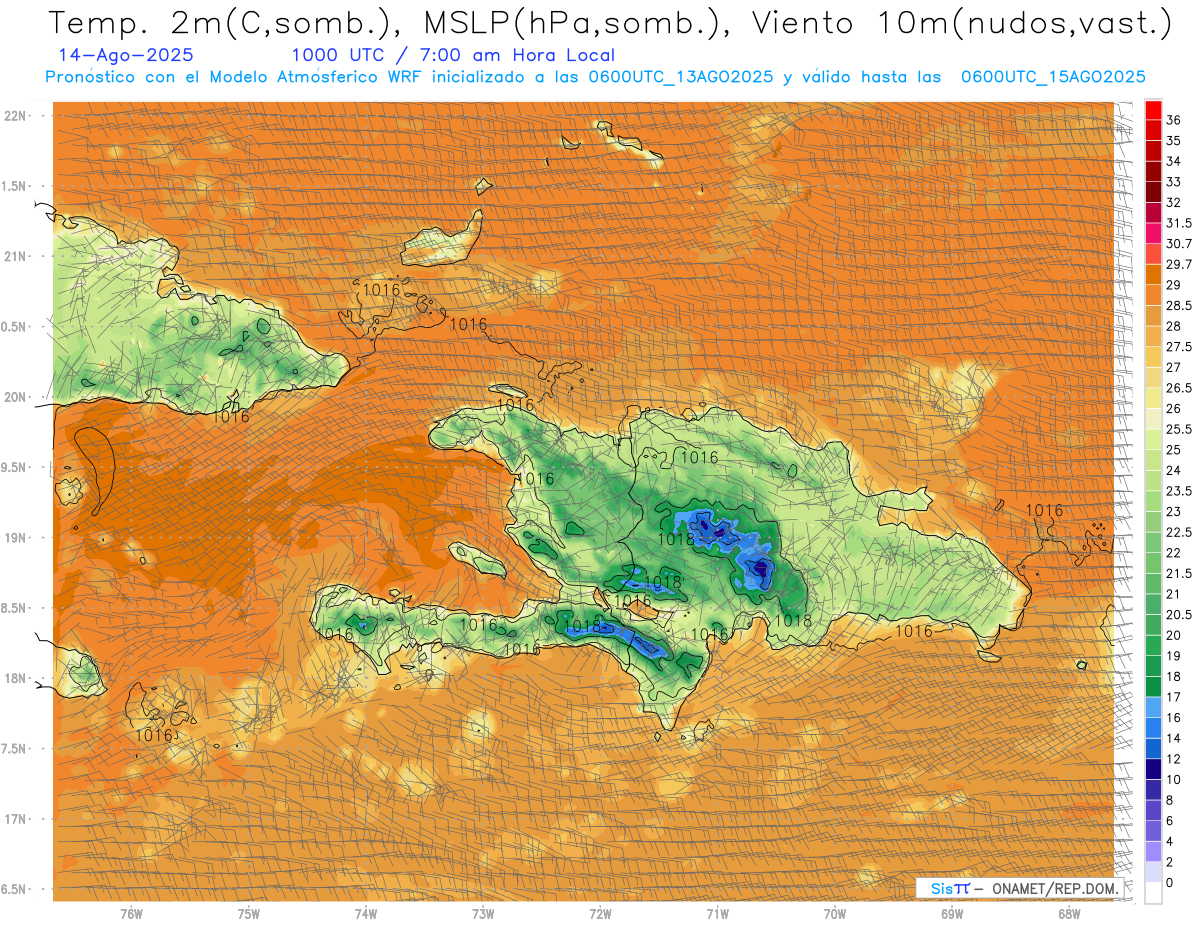Click legend value '0'

pos(1170,883)
